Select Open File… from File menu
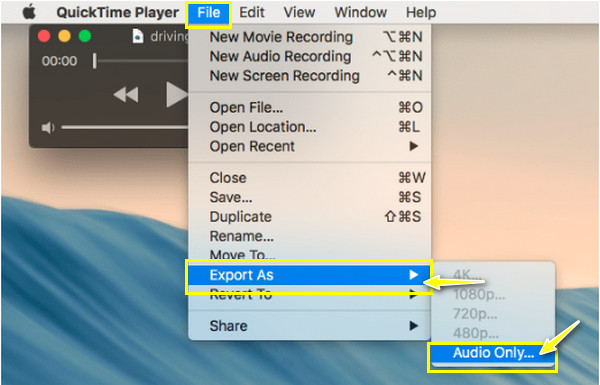 click(x=310, y=108)
